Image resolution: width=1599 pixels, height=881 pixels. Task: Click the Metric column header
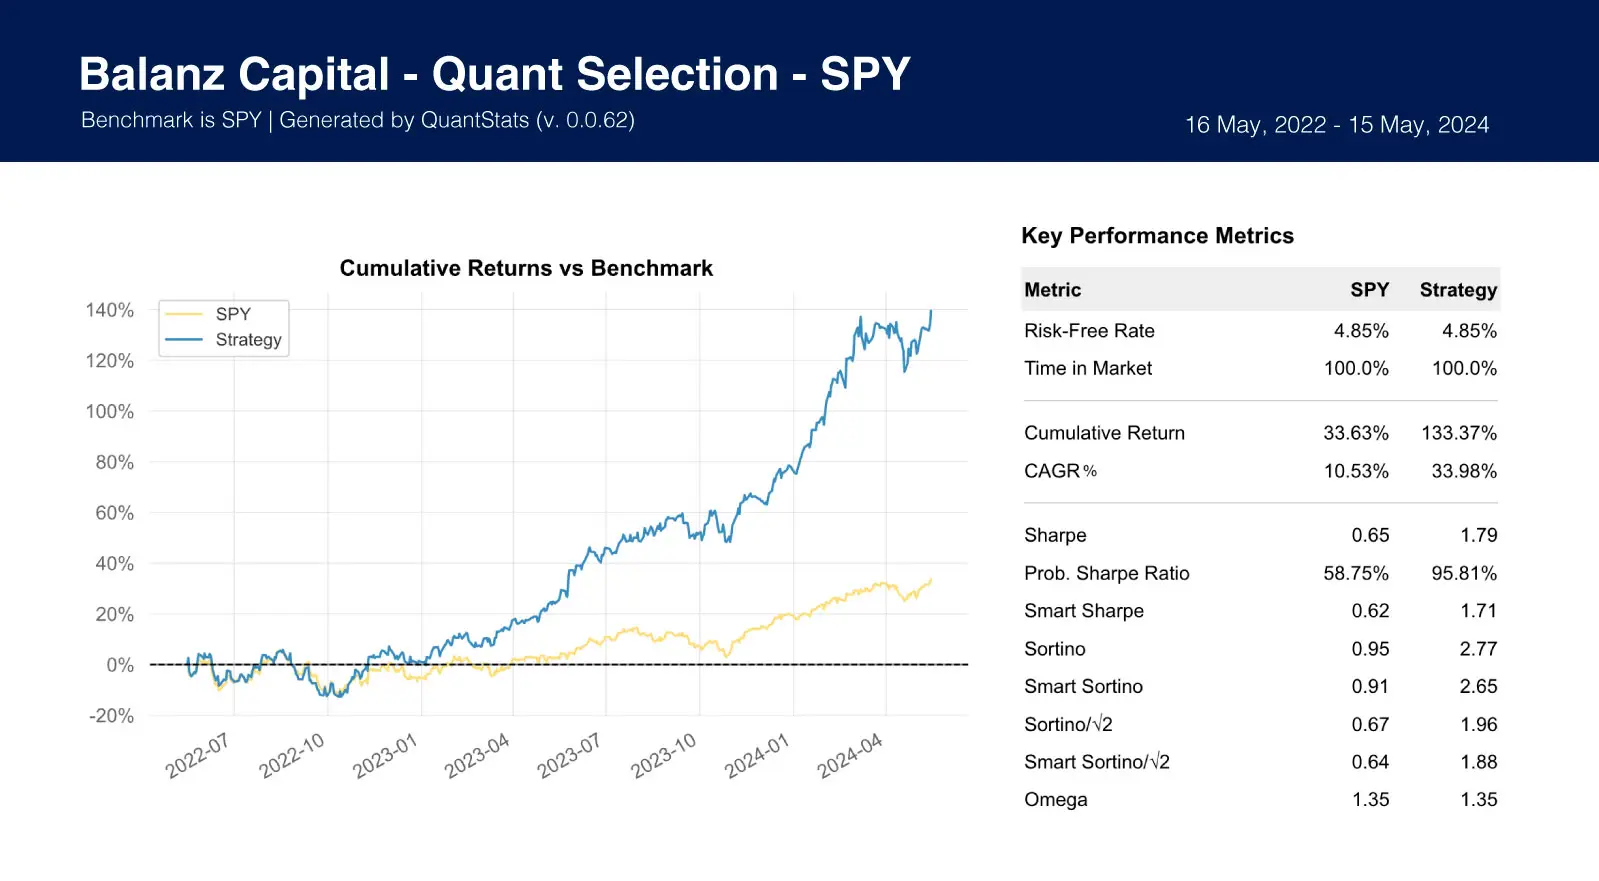[x=1052, y=290]
